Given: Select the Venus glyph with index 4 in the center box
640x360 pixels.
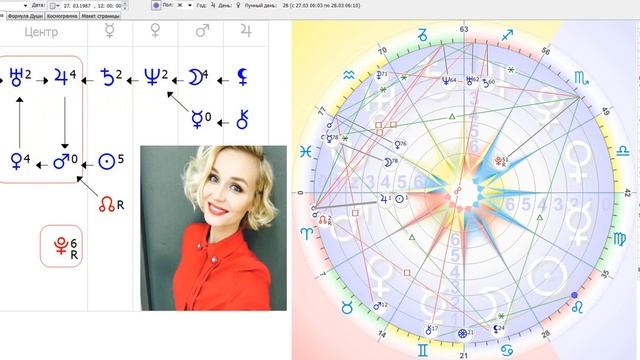Looking at the screenshot, I should (17, 161).
